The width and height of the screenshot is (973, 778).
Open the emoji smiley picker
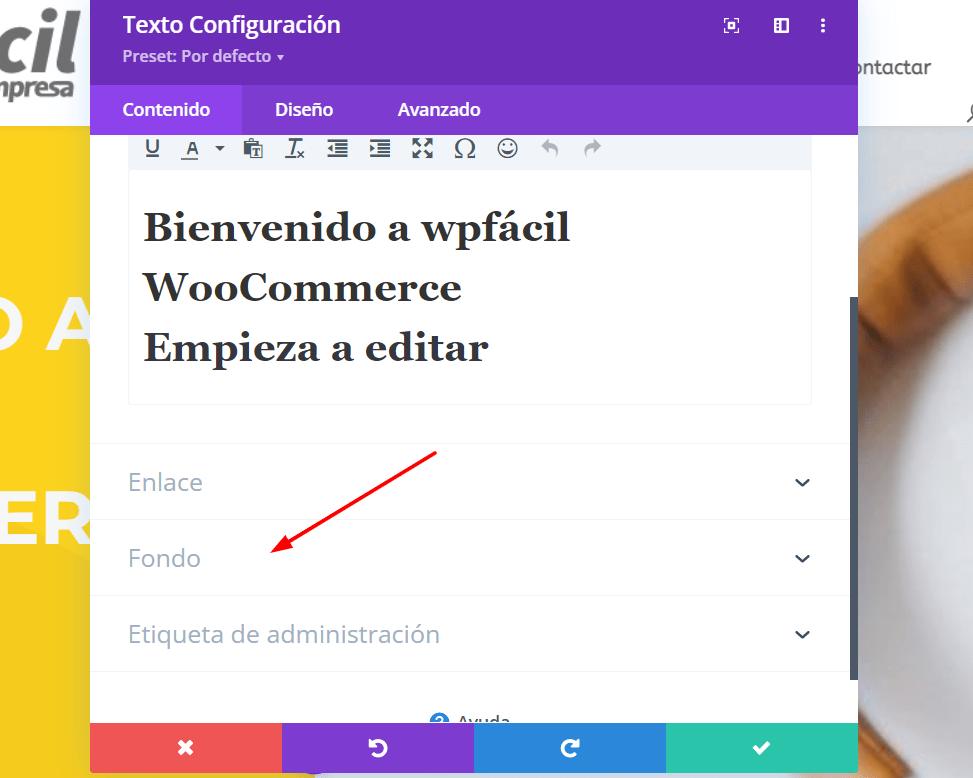click(508, 149)
